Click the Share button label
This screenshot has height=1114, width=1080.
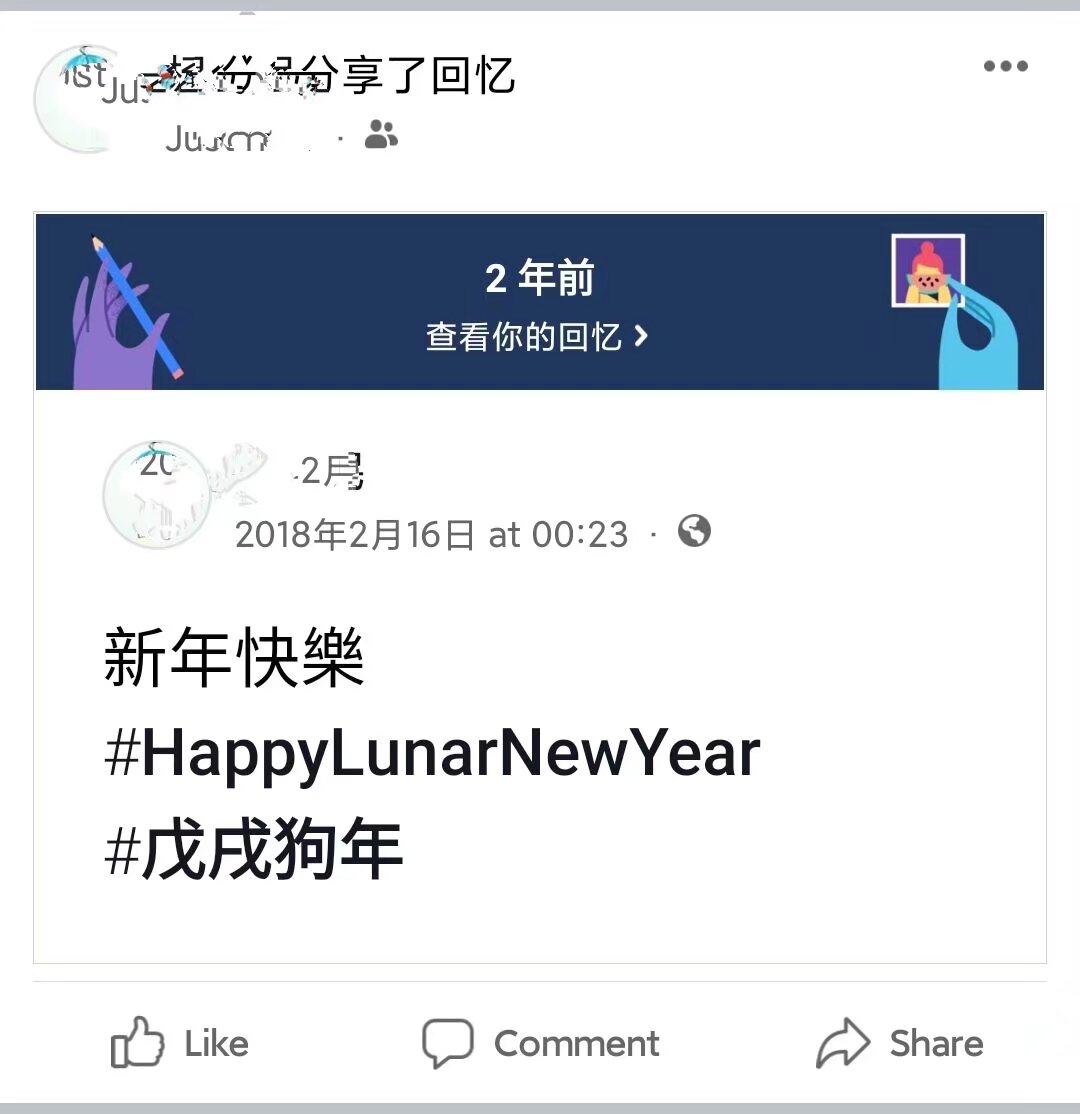pos(936,1044)
